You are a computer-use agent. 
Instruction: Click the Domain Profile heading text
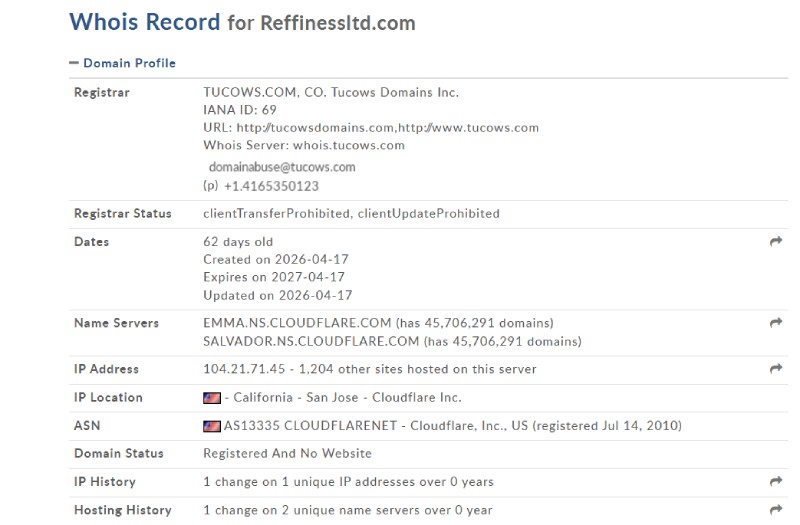tap(130, 63)
